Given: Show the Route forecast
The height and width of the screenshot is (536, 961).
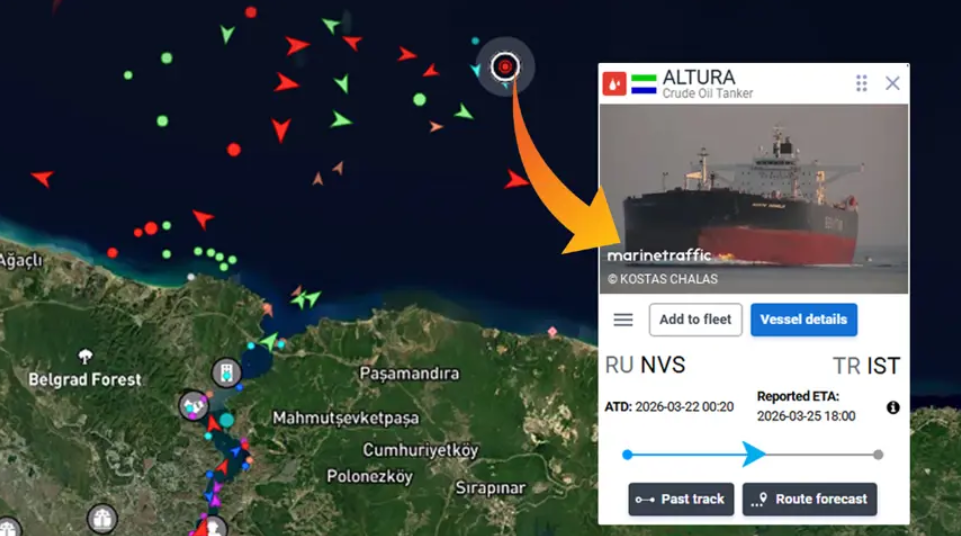Looking at the screenshot, I should click(x=810, y=499).
